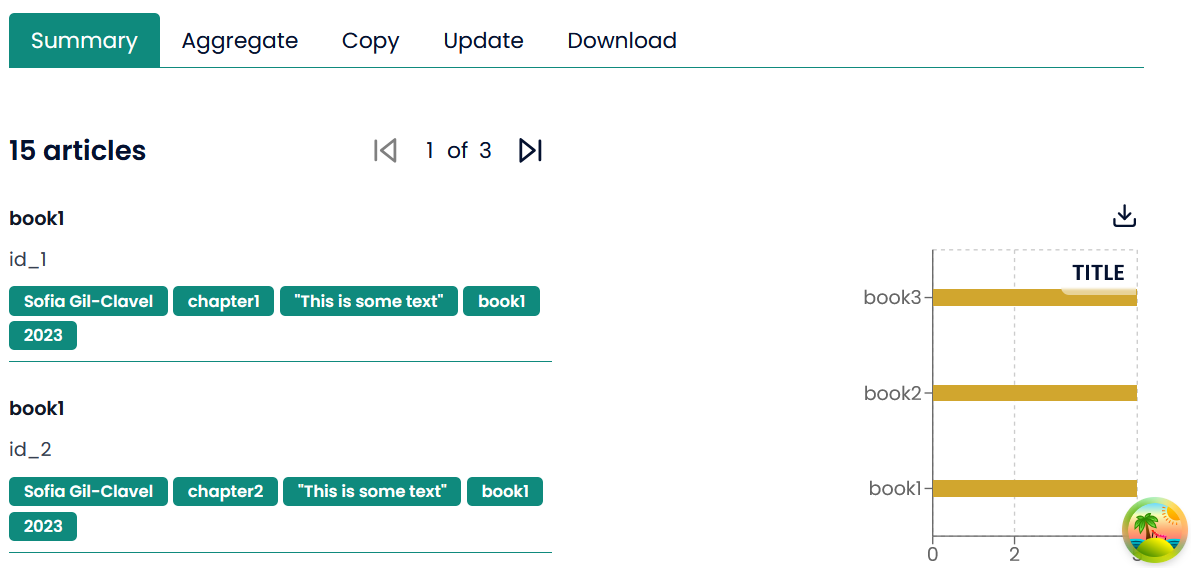Open the palm tree beach icon
This screenshot has width=1191, height=568.
click(1154, 529)
